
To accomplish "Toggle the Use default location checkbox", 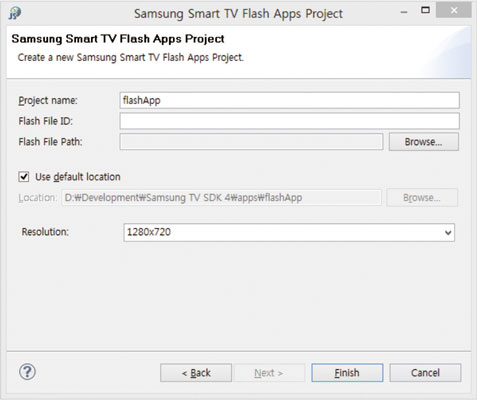I will coord(24,177).
